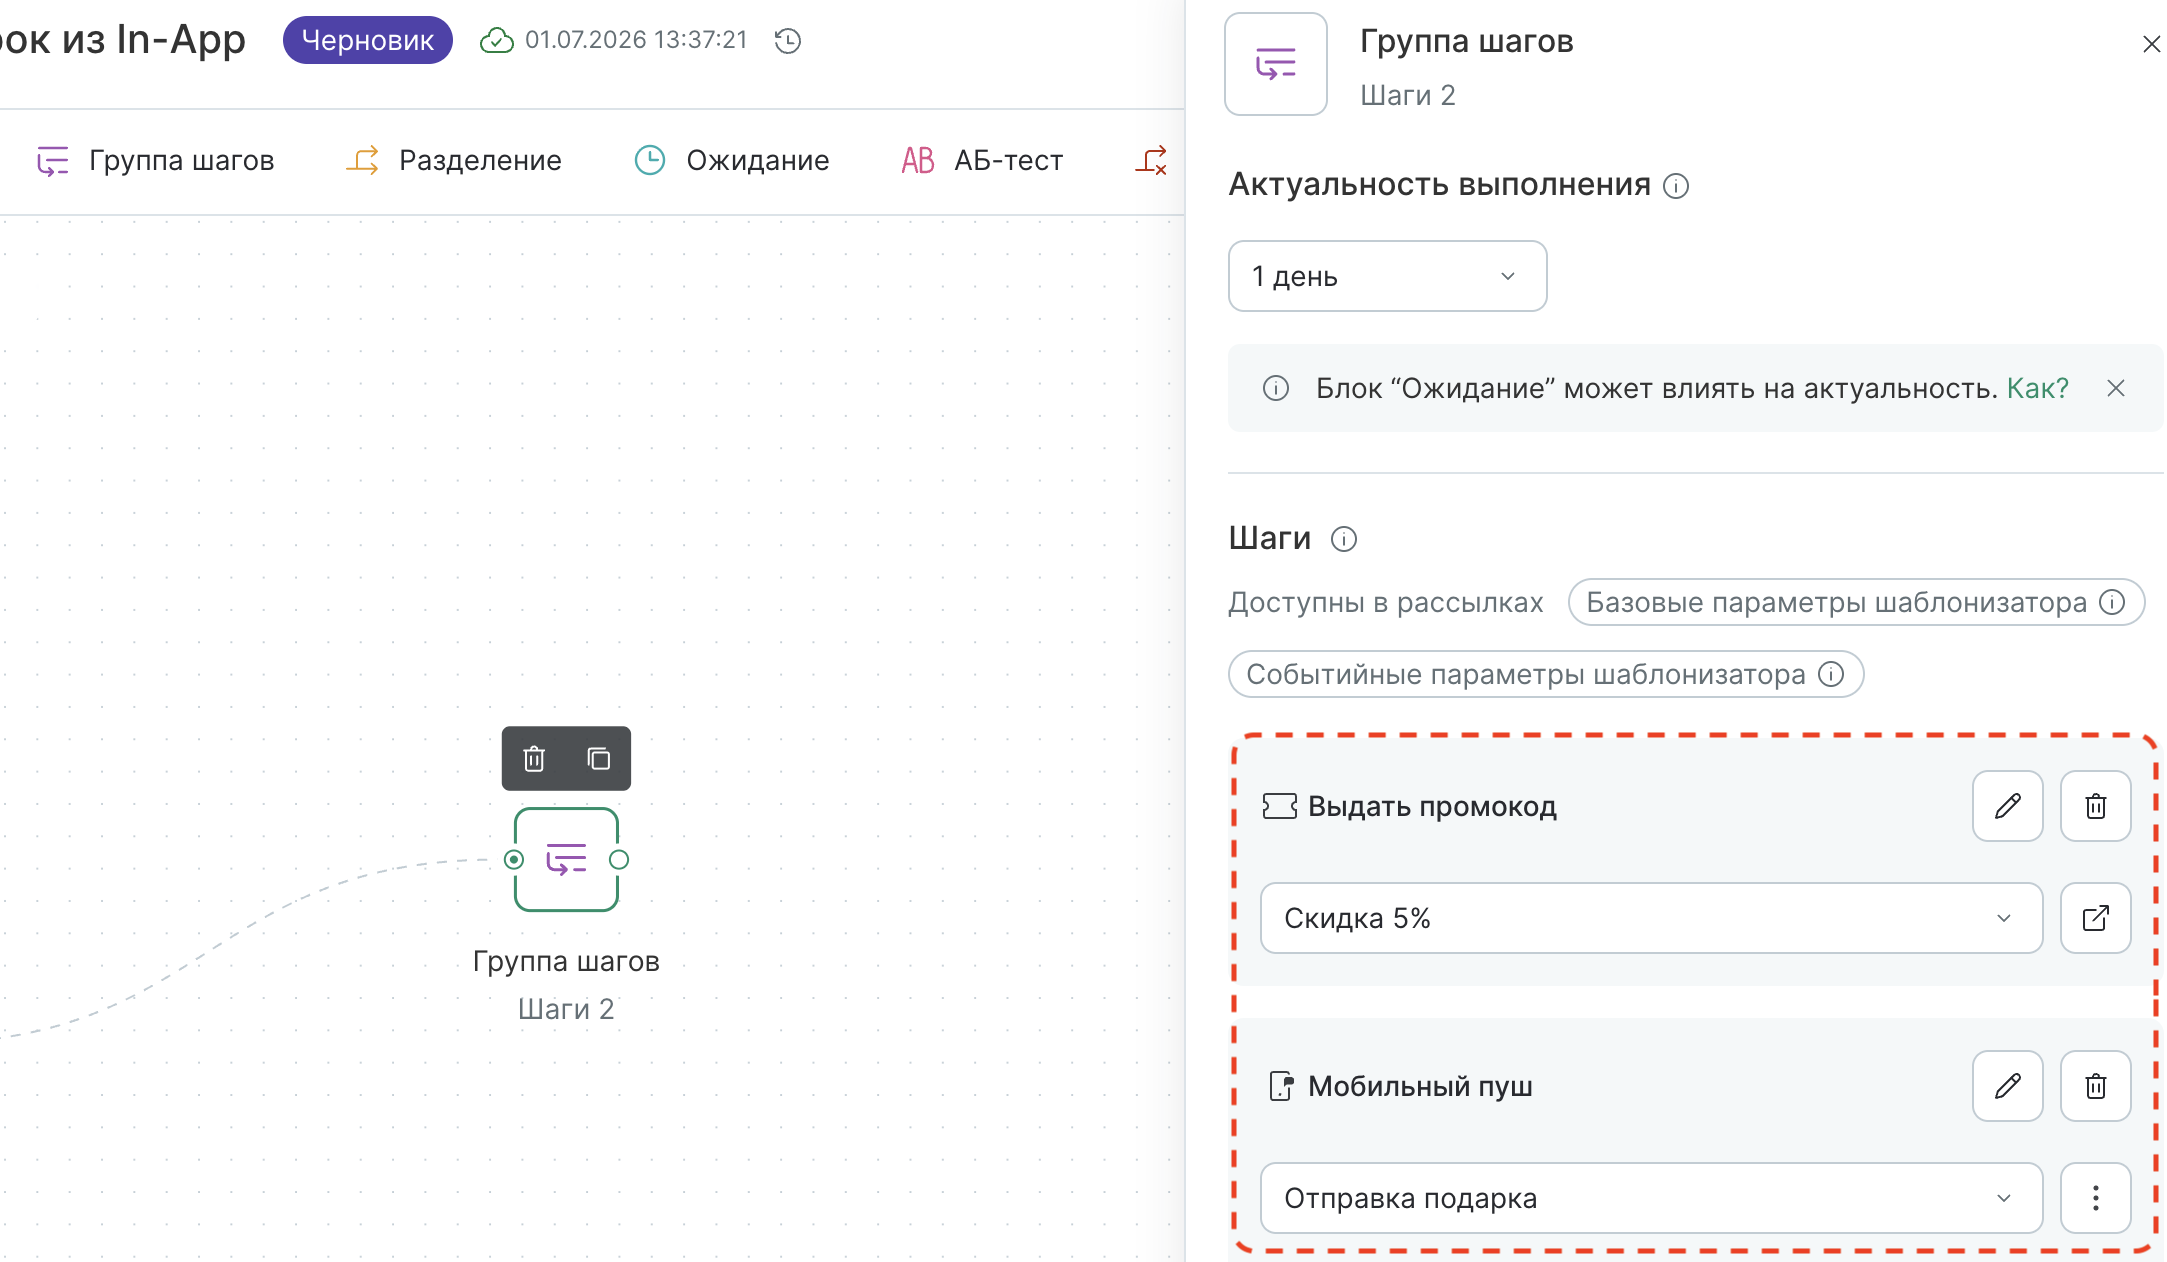Click Событийные параметры шаблонизатора chip

(x=1546, y=674)
